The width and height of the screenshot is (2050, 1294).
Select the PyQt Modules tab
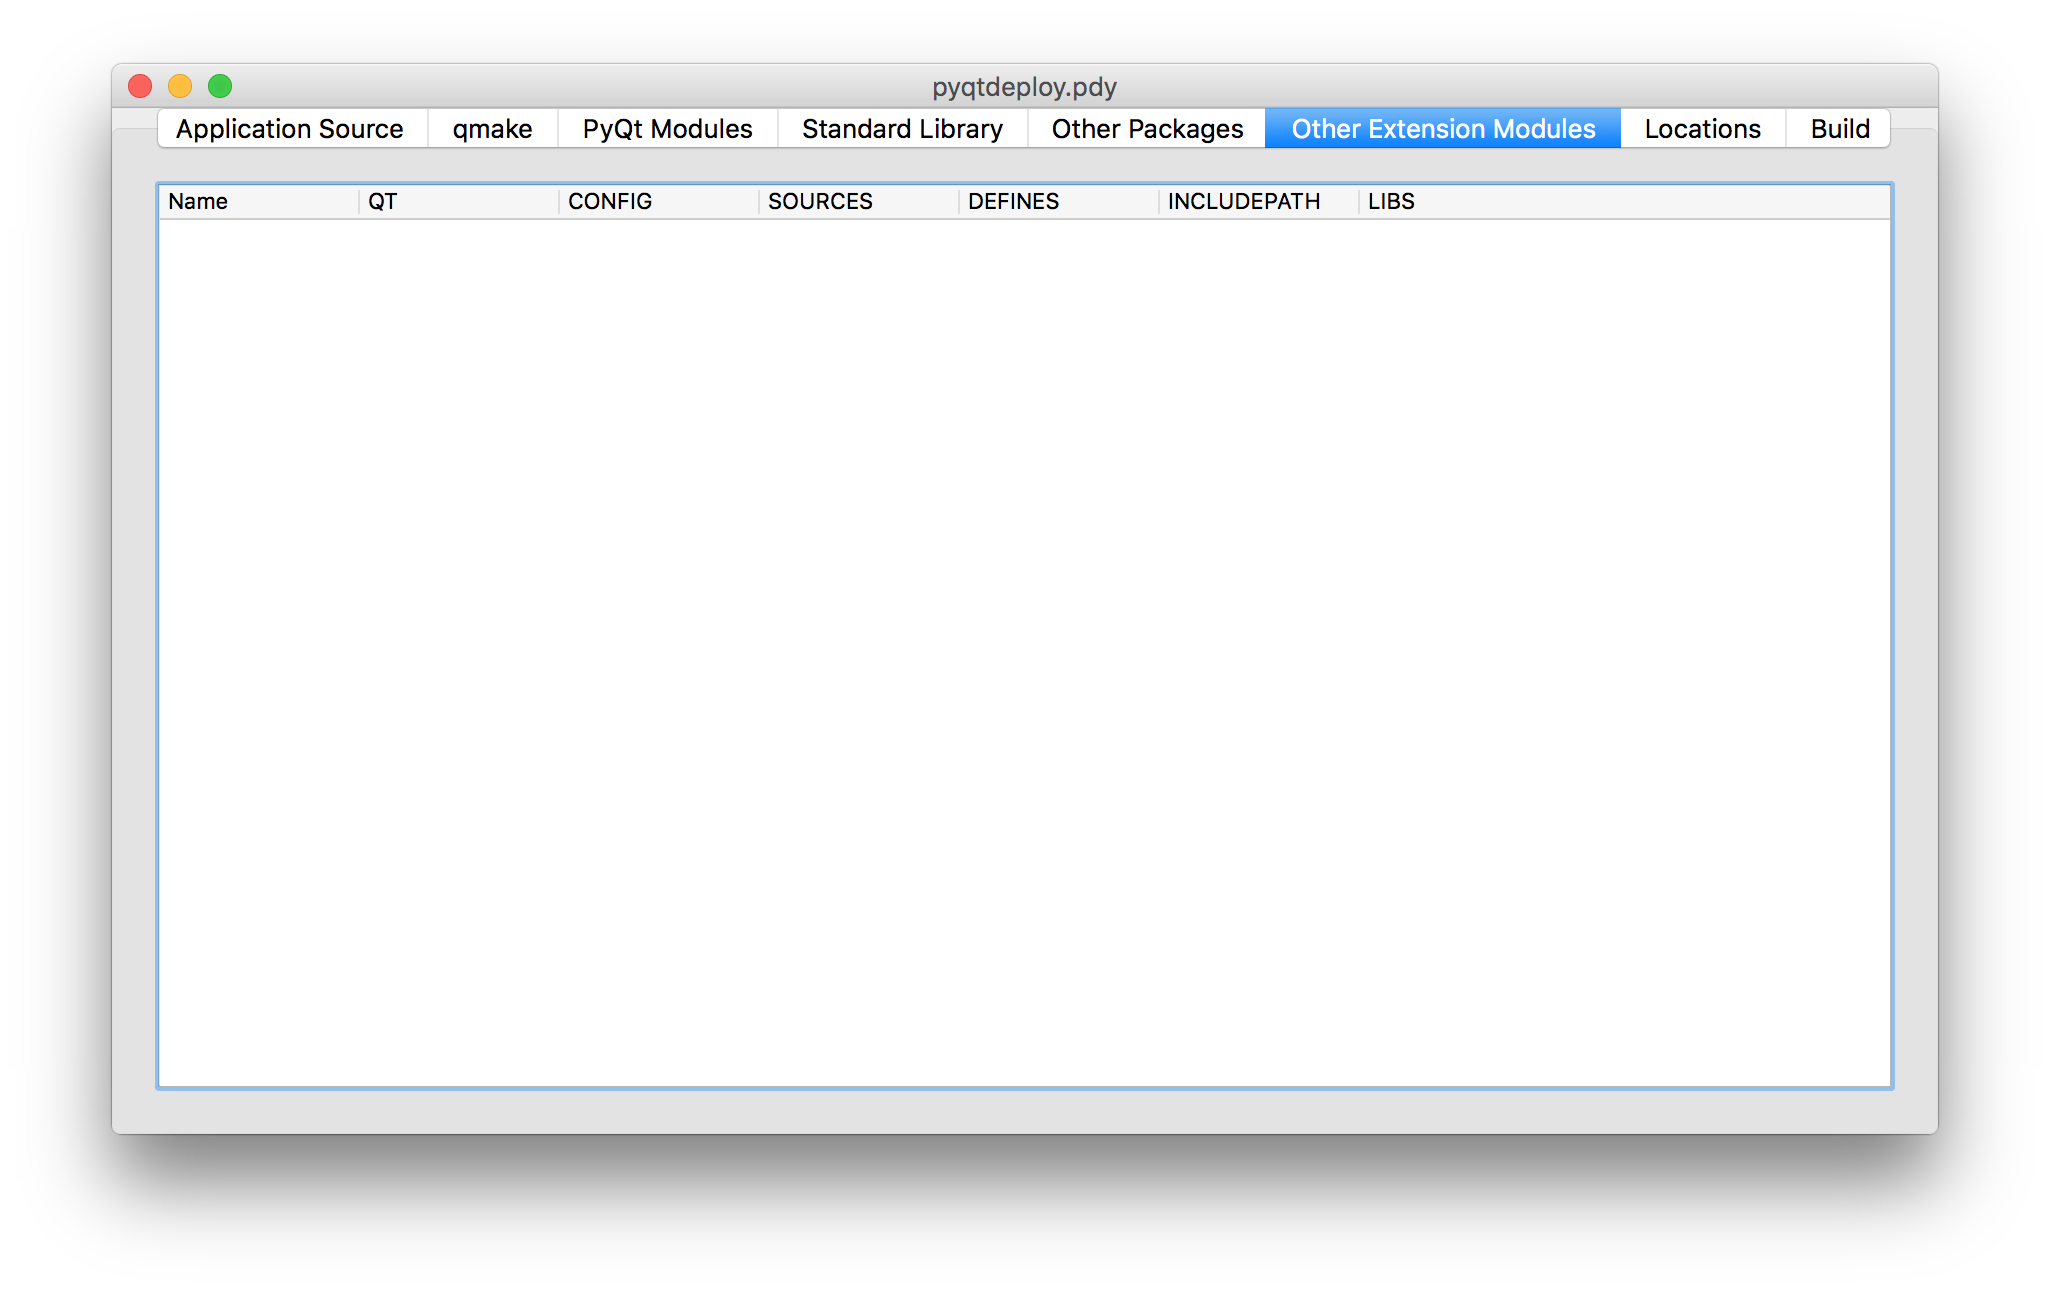(x=667, y=129)
